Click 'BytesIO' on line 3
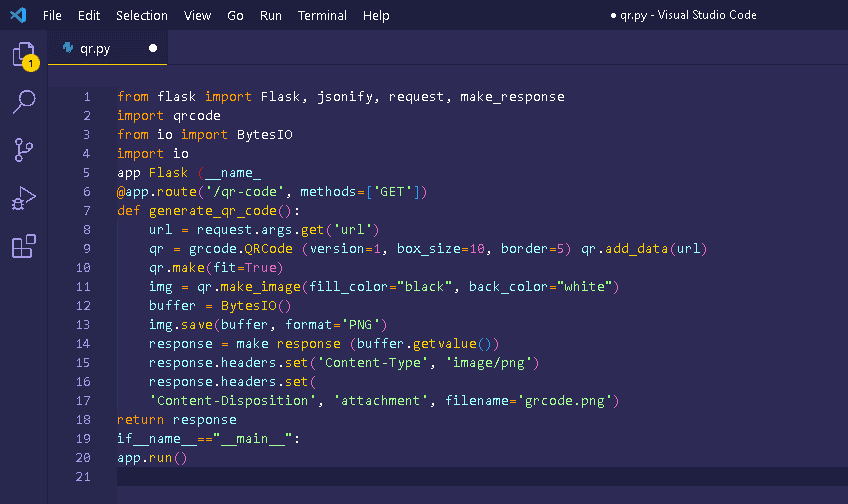The height and width of the screenshot is (504, 848). point(264,135)
